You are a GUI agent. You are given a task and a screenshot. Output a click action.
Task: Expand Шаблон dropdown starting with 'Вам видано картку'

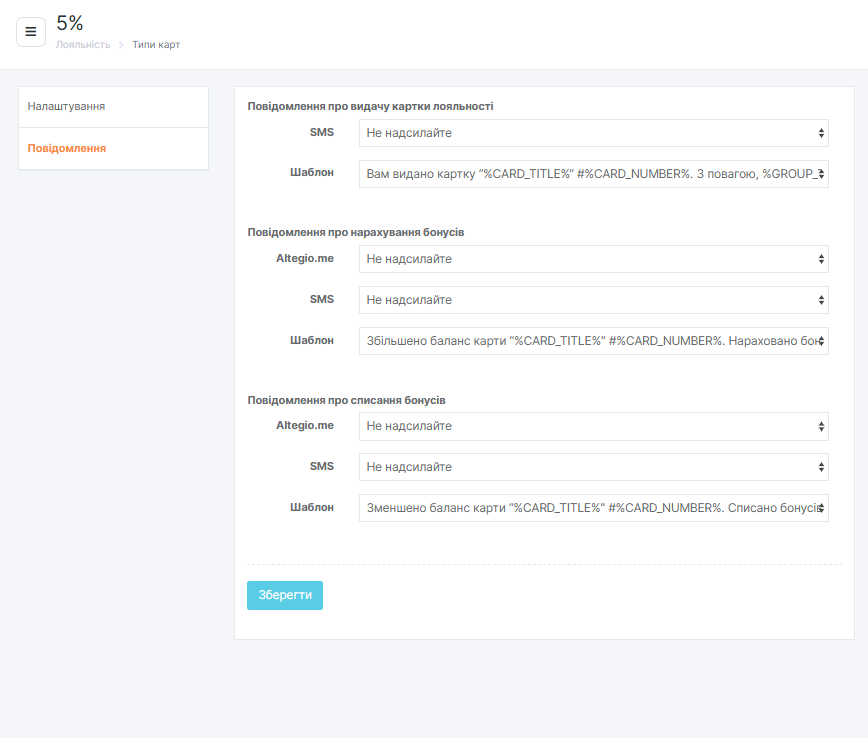click(x=593, y=174)
